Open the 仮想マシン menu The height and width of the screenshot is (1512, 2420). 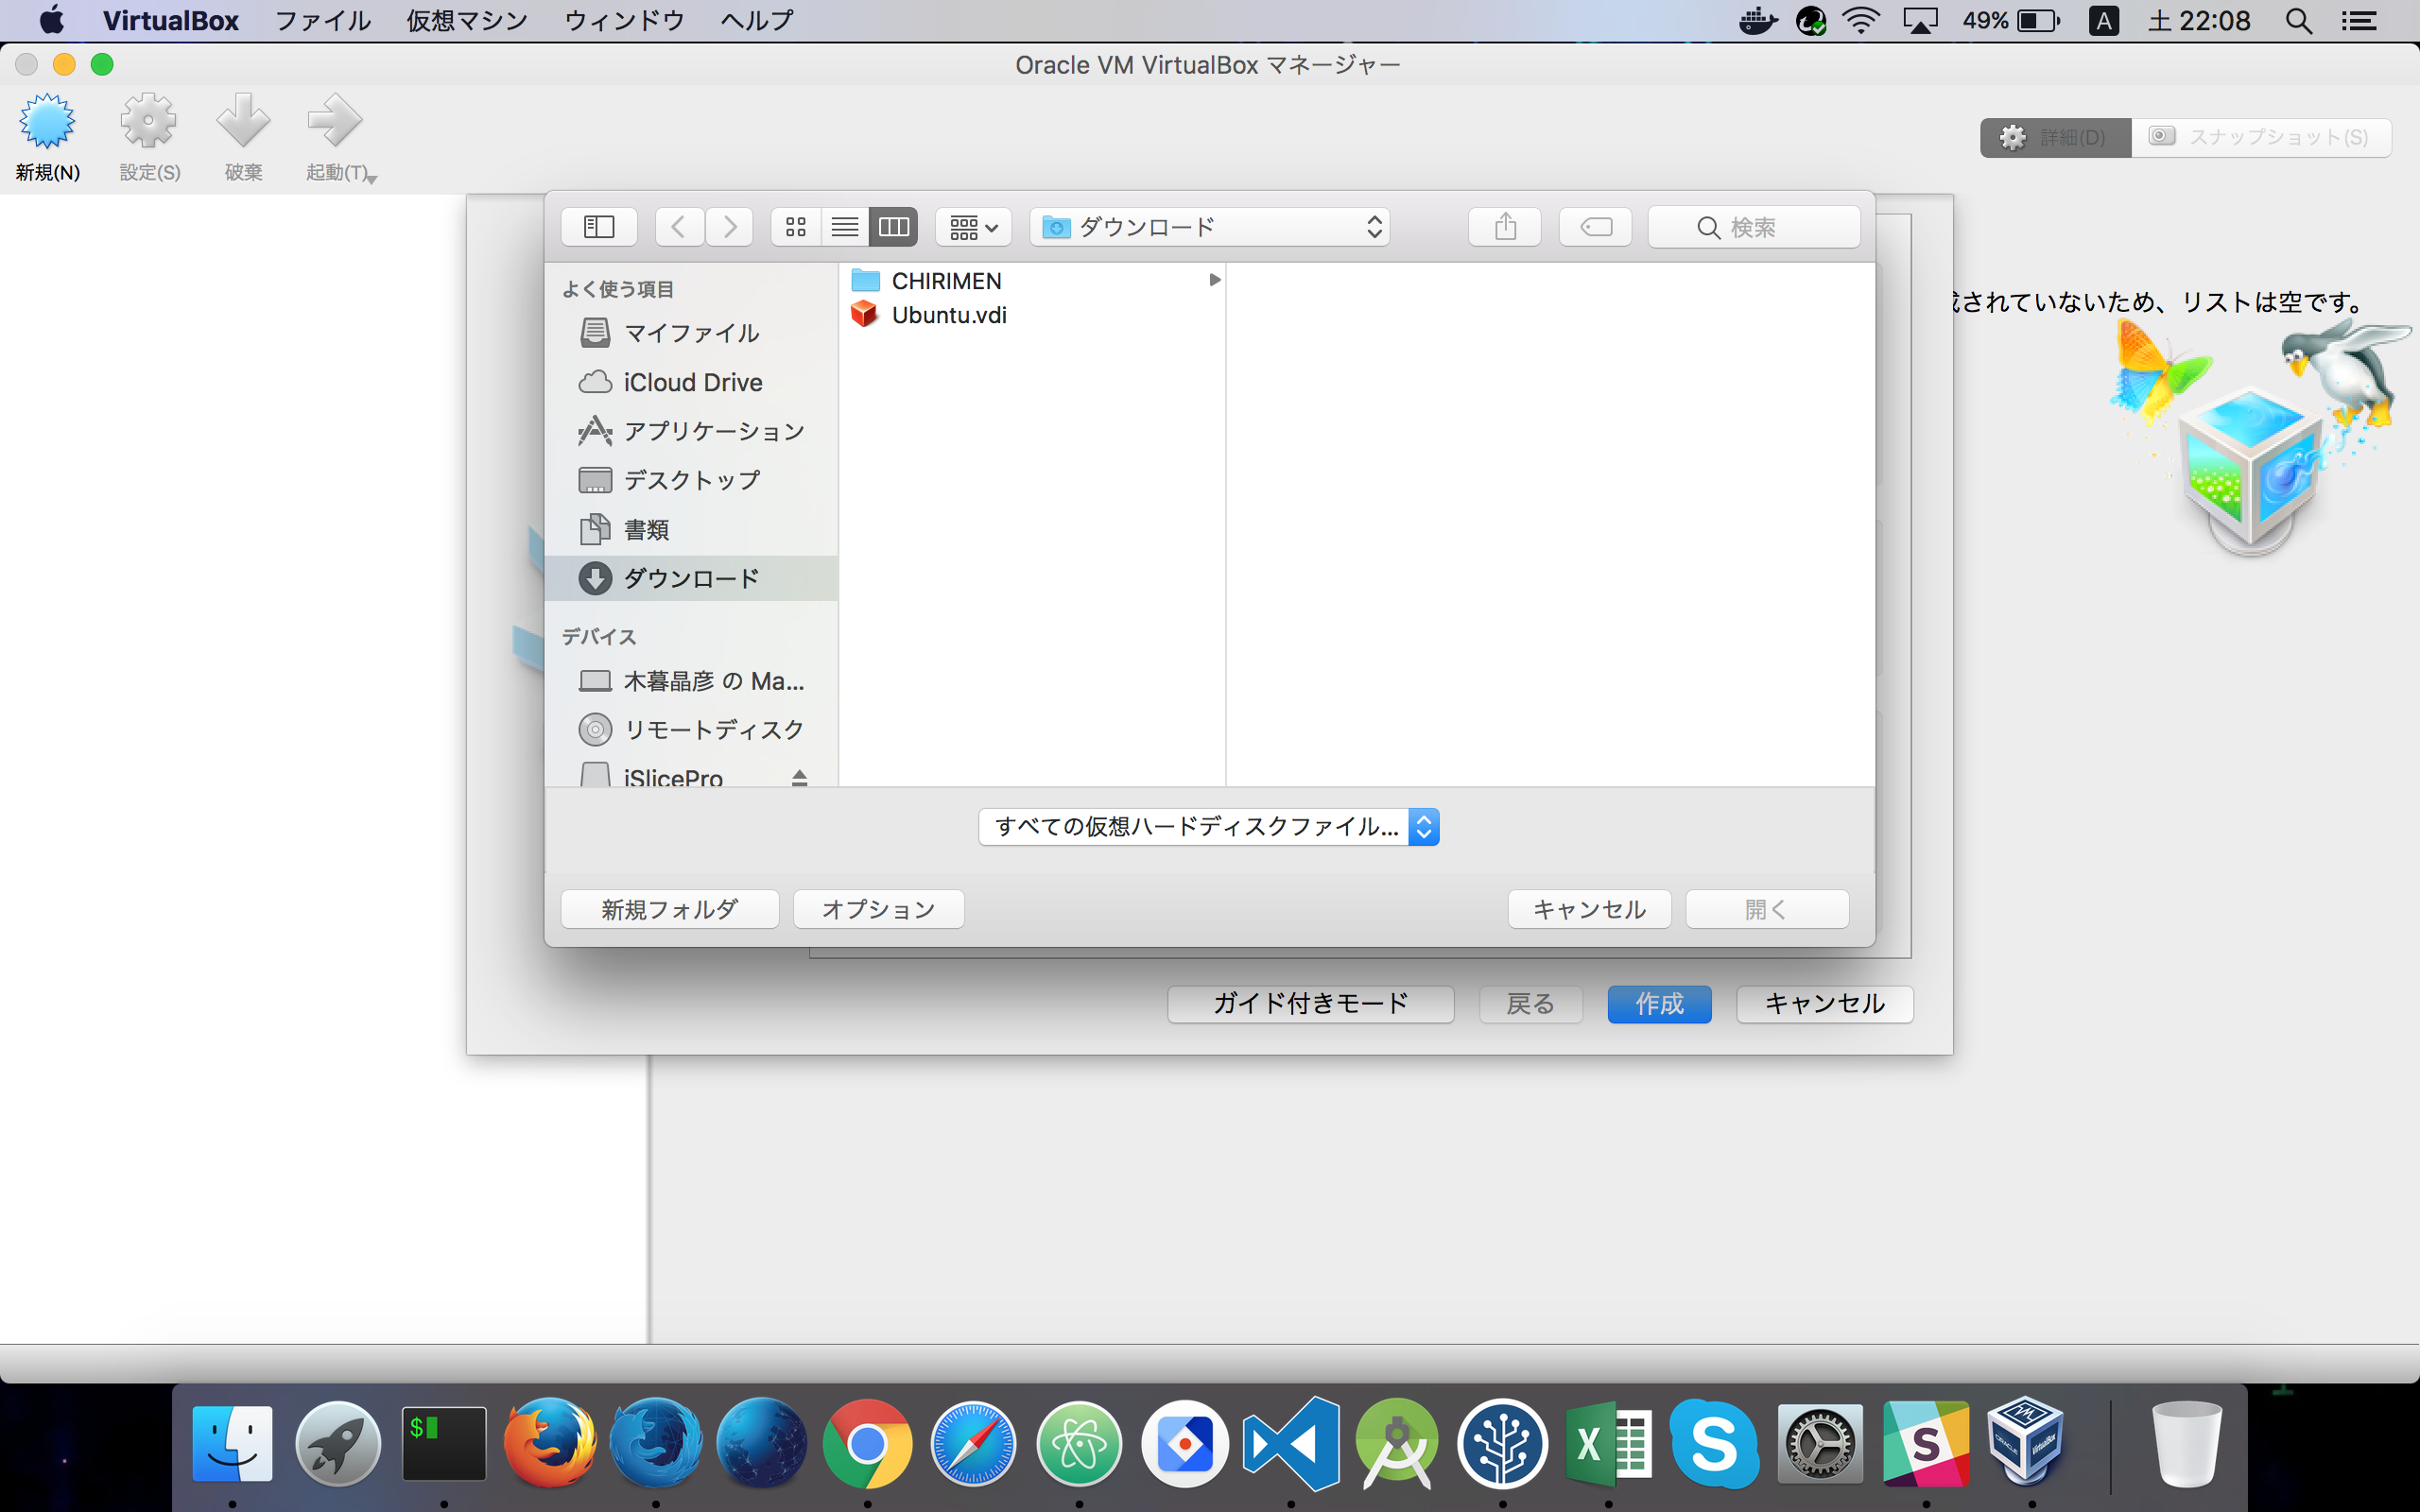(x=466, y=20)
